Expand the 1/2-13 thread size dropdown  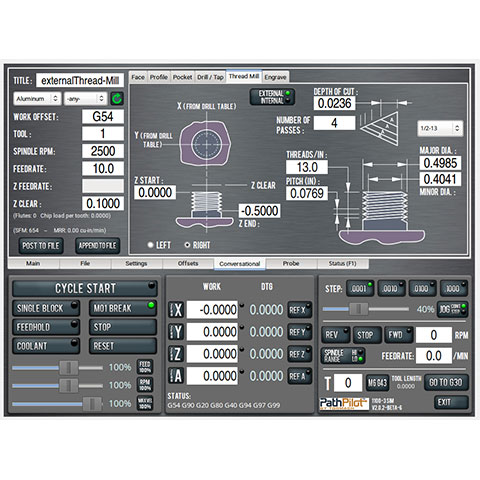coord(440,128)
